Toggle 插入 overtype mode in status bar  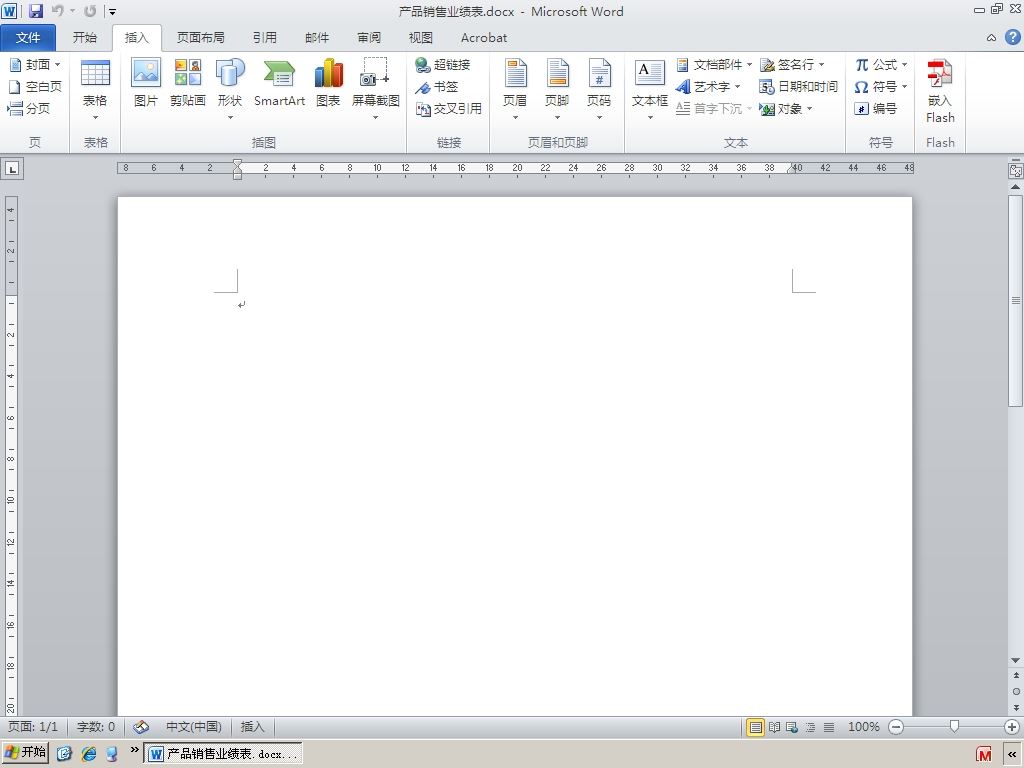[x=253, y=727]
